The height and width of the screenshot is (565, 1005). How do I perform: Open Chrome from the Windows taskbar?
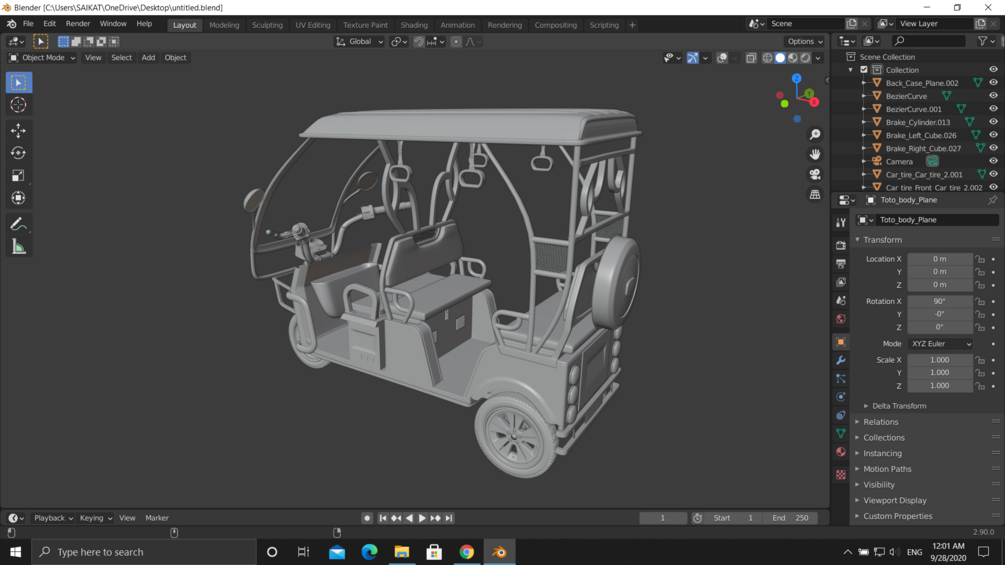point(466,552)
